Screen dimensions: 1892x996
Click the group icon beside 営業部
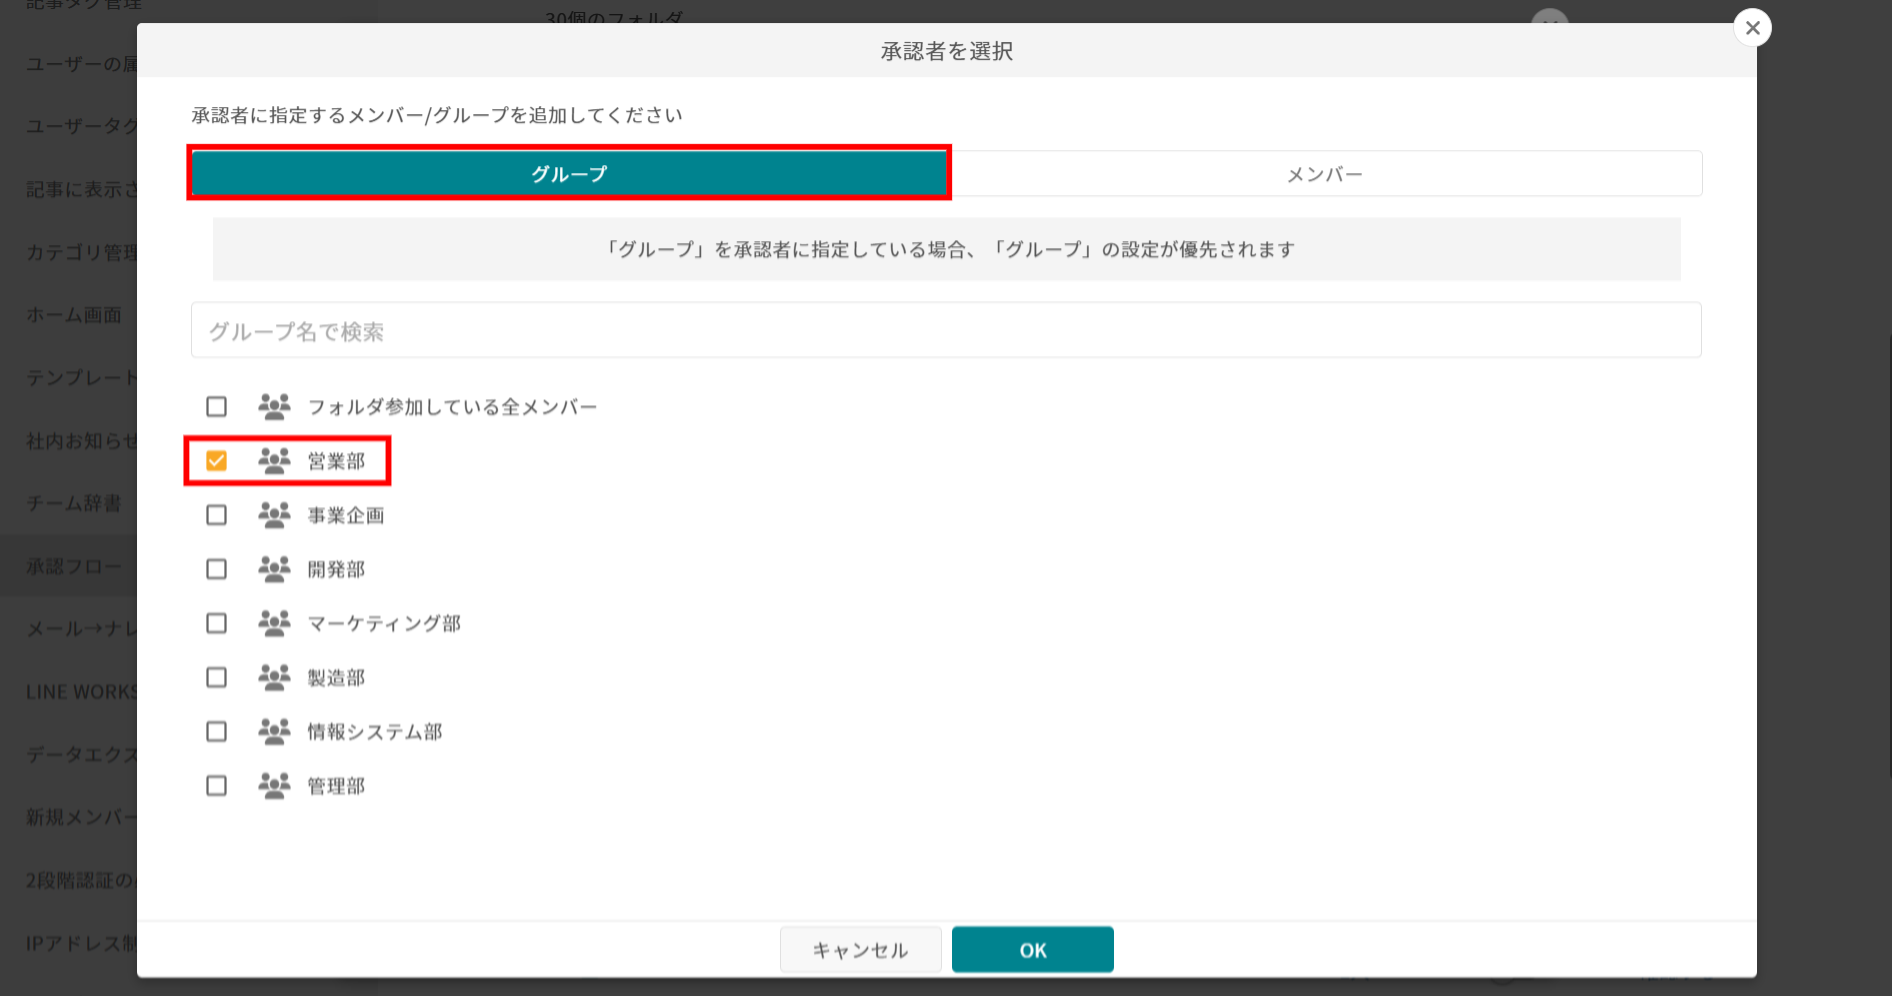tap(274, 461)
